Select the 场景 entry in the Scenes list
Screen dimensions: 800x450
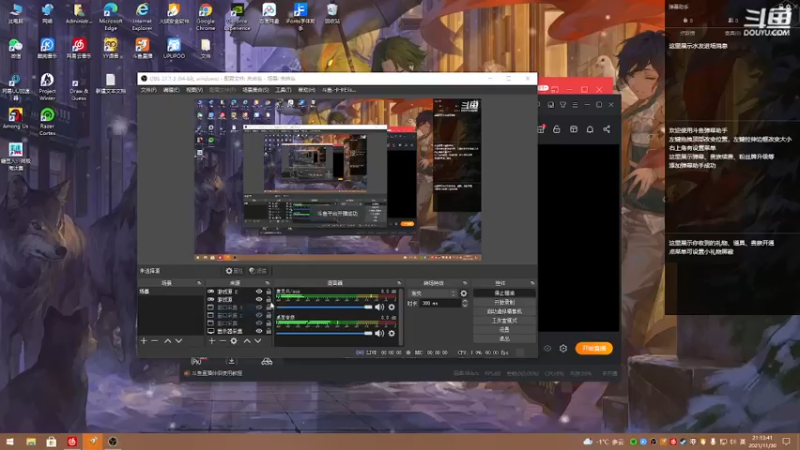(x=170, y=291)
